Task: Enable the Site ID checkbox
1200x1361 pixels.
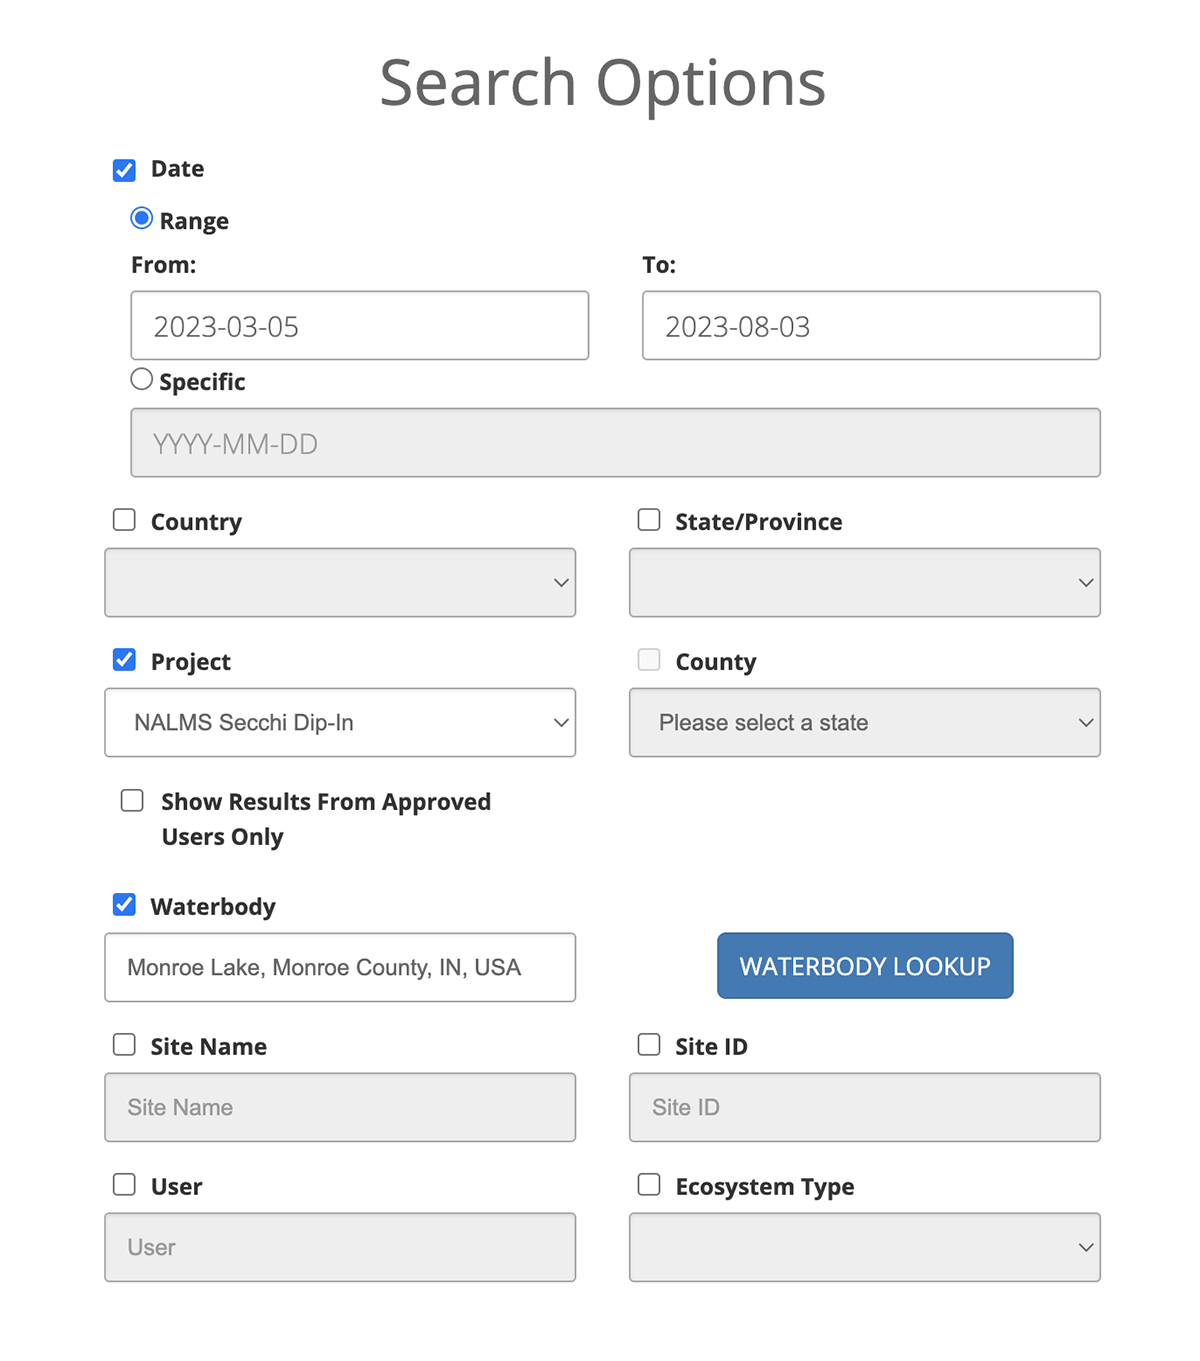Action: (649, 1045)
